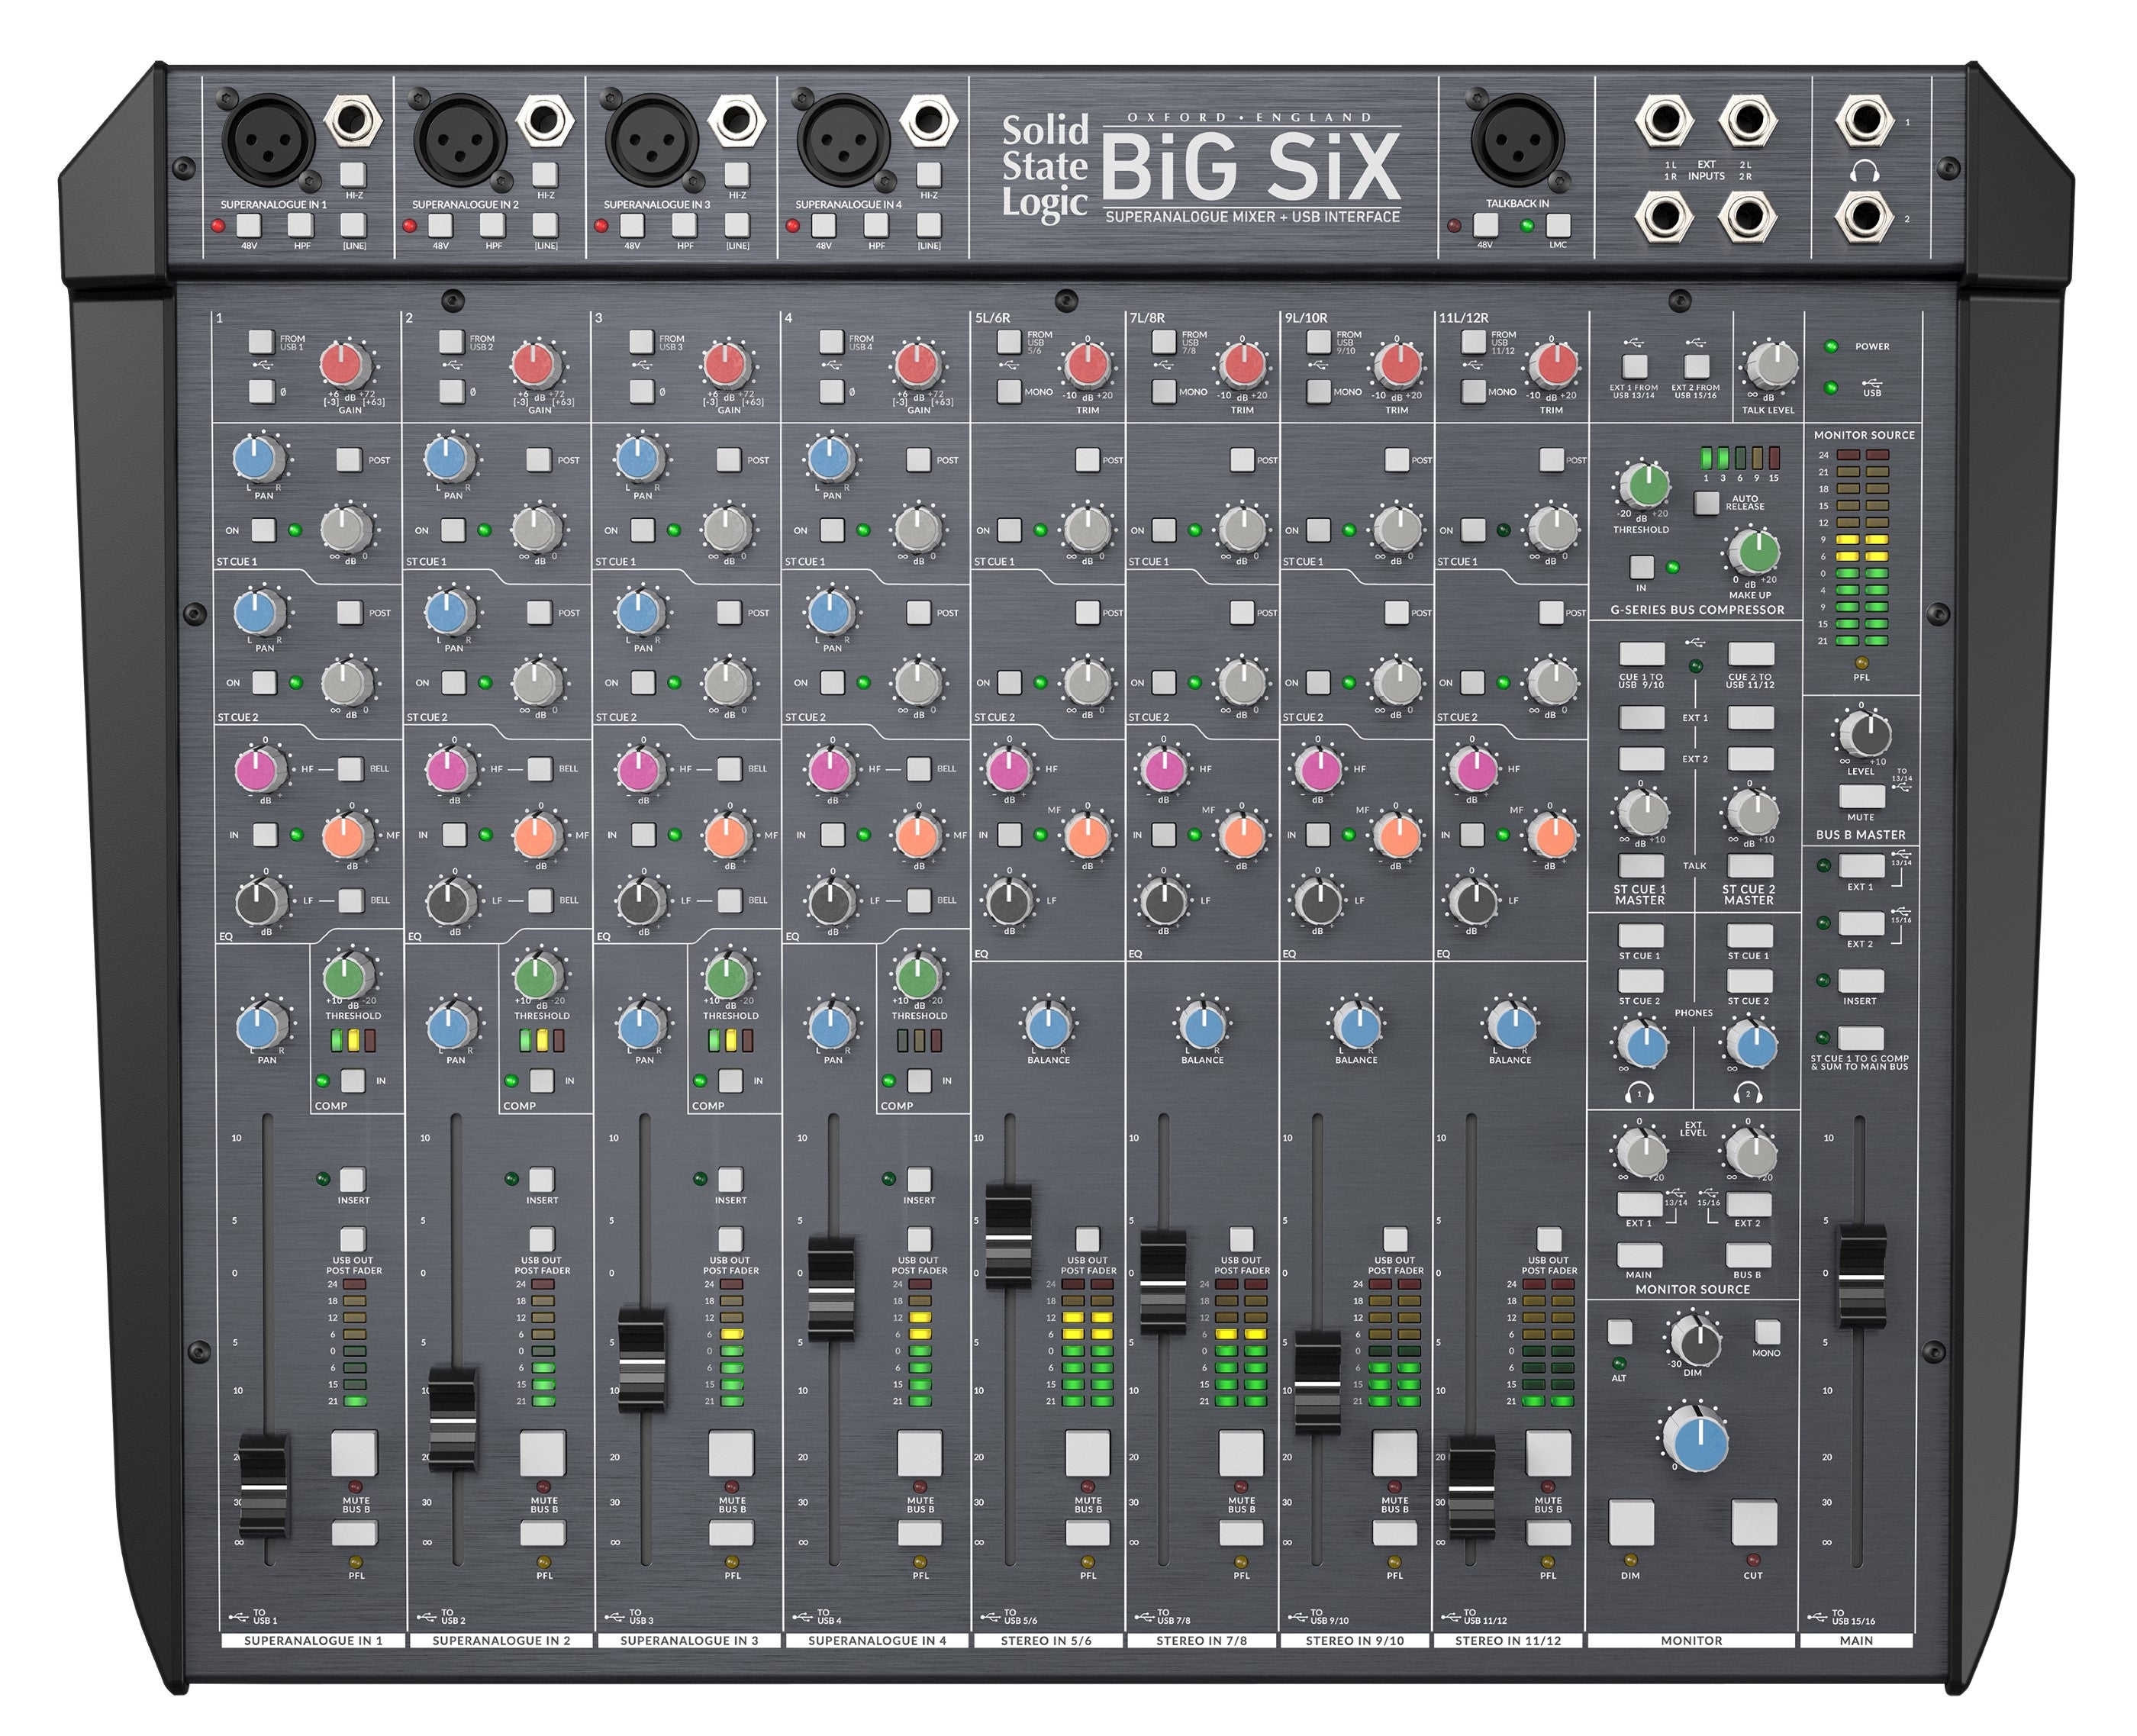
Task: Click headphone output jack 1
Action: [x=1864, y=122]
